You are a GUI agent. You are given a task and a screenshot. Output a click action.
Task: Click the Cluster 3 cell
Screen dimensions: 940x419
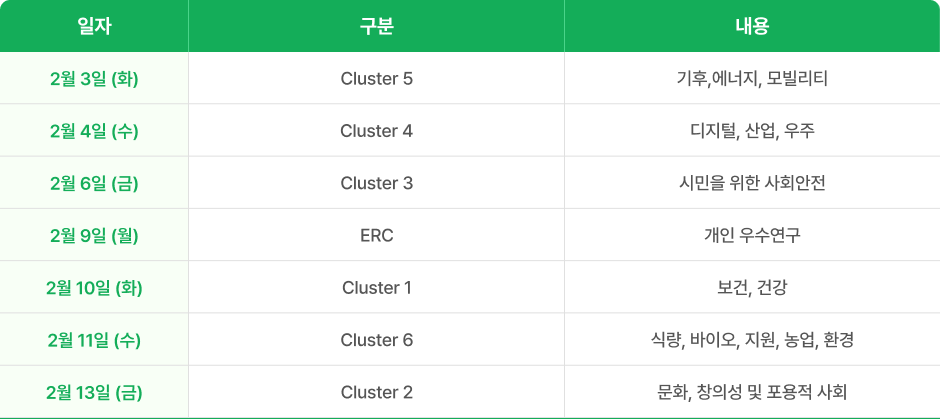(x=376, y=183)
